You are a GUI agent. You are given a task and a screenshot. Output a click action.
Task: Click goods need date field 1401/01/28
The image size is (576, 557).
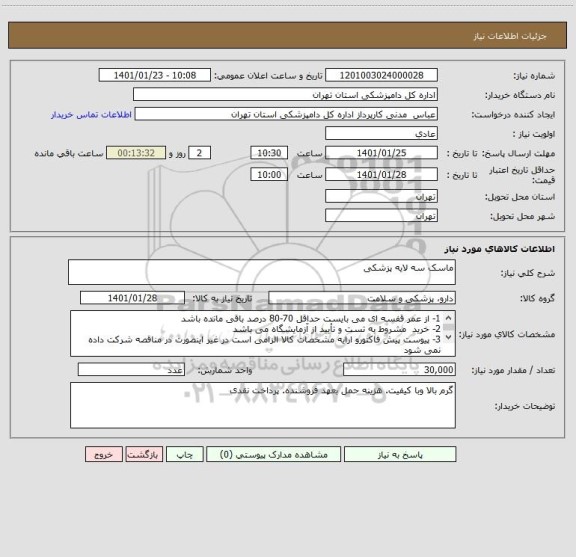click(132, 298)
